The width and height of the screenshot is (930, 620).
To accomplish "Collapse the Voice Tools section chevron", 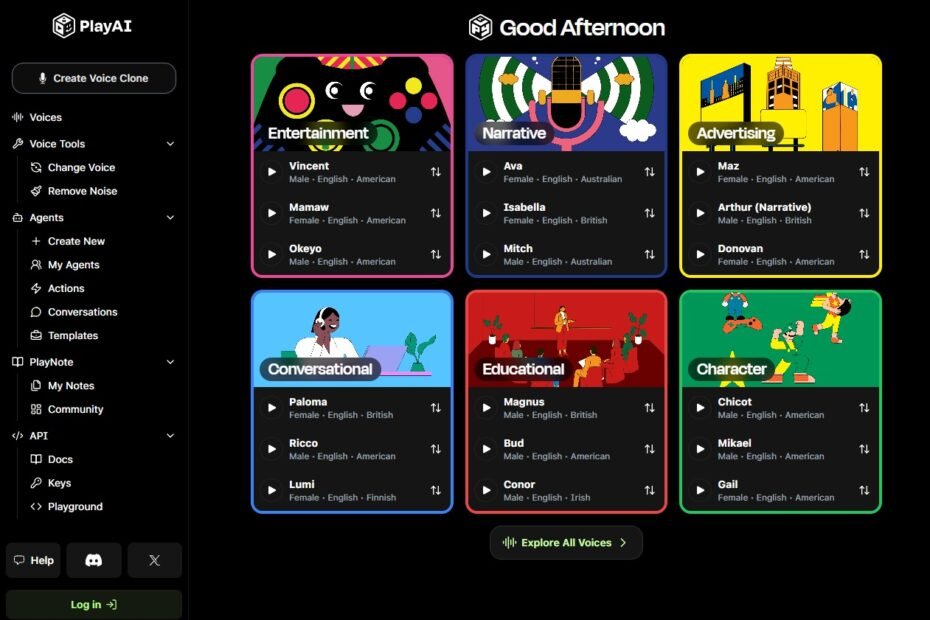I will pos(170,144).
